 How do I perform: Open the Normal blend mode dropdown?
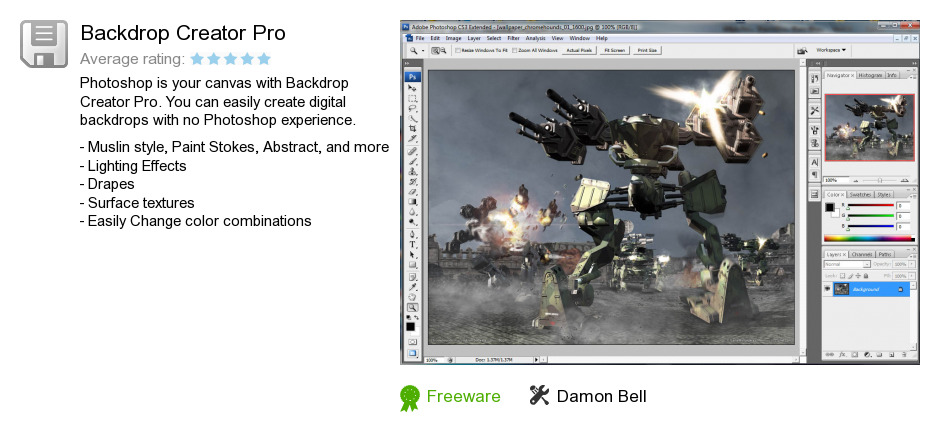pyautogui.click(x=847, y=264)
